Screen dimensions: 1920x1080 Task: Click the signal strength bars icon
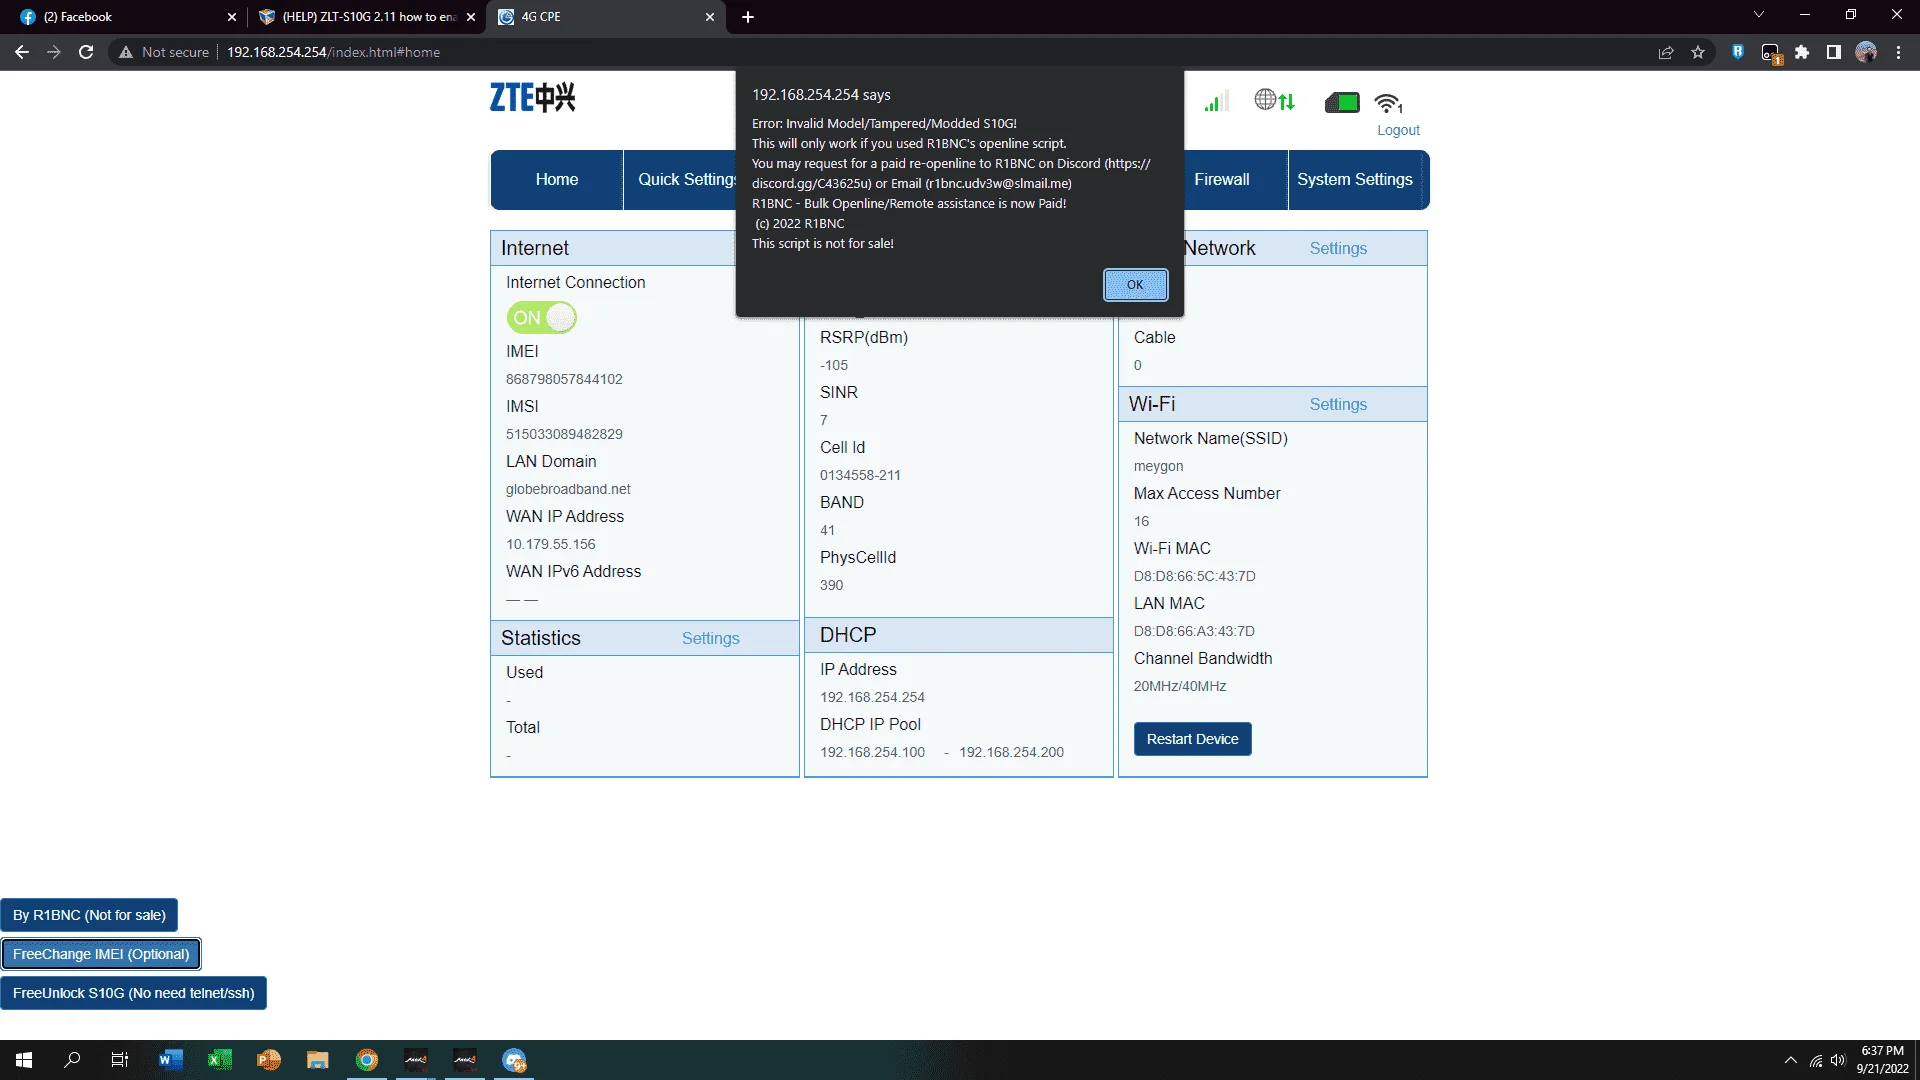click(1216, 101)
